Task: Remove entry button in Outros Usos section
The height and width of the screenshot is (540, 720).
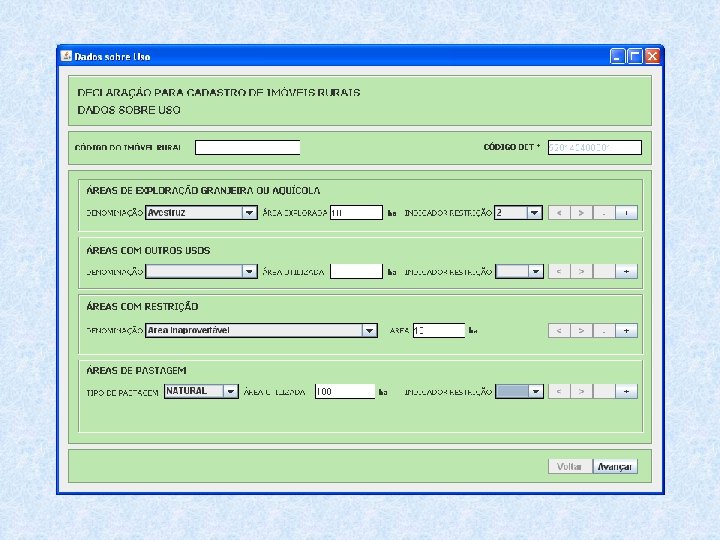Action: point(603,271)
